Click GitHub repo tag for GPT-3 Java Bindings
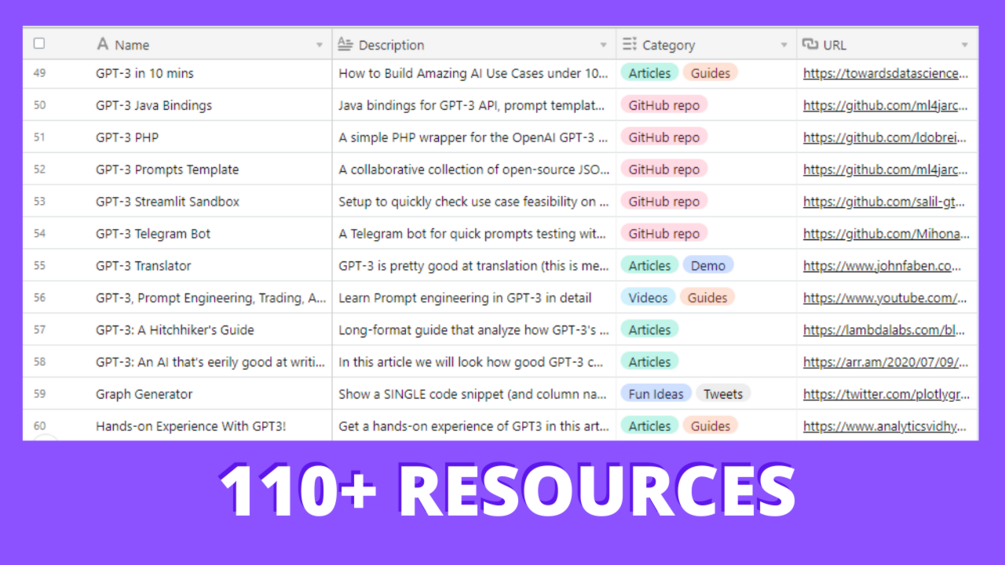 [x=664, y=105]
